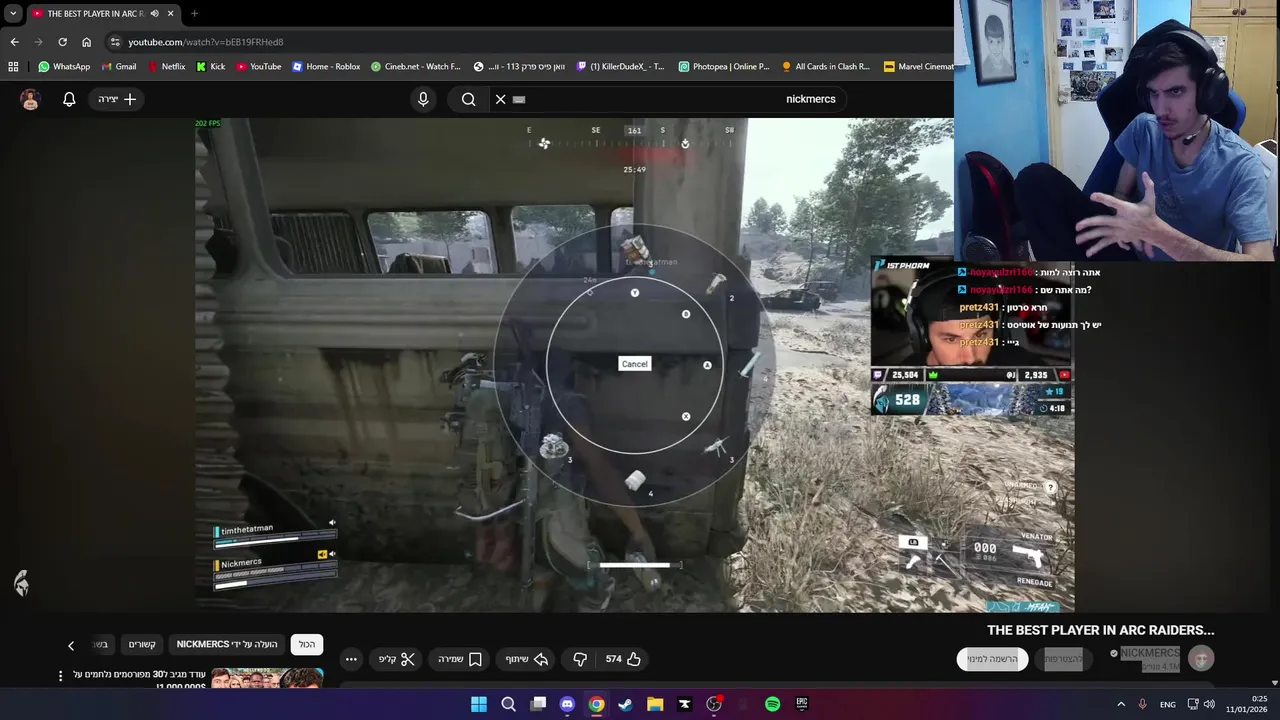Open the Kick bookmark

tap(211, 67)
